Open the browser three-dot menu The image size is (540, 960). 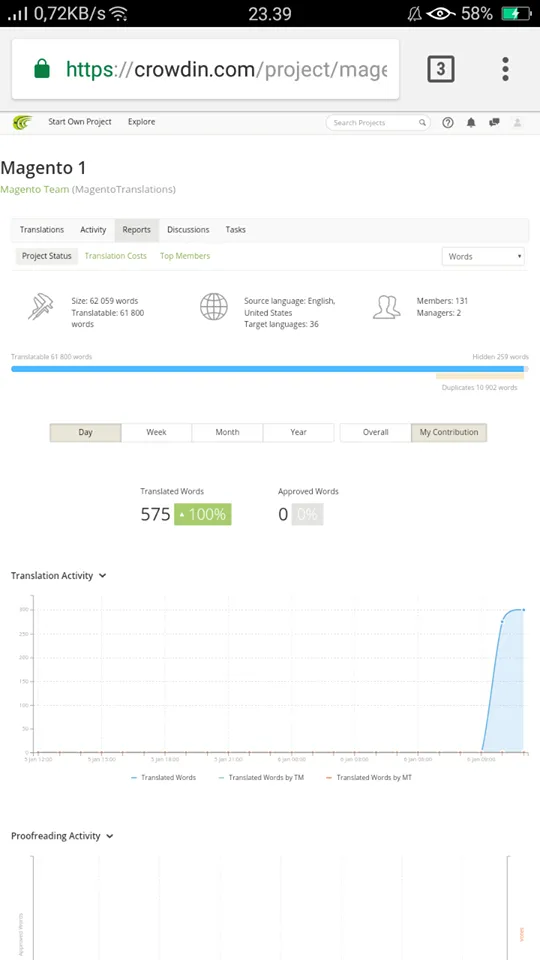tap(505, 69)
